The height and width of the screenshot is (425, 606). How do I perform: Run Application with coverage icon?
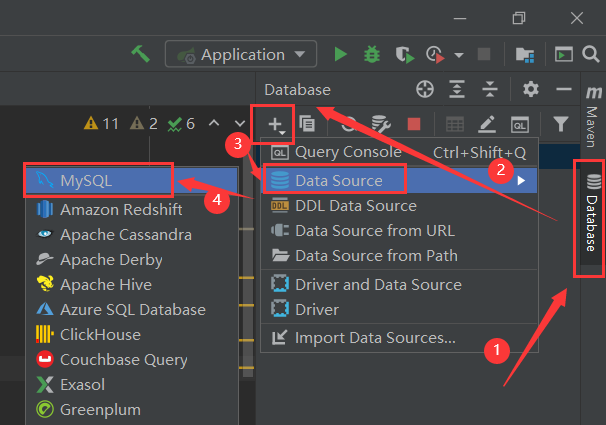(x=404, y=54)
